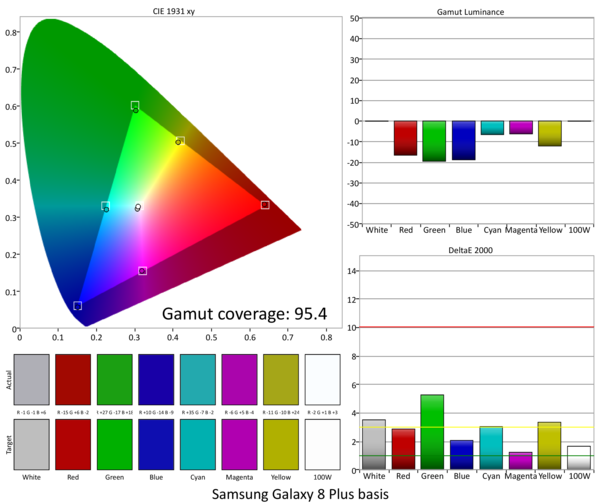Click the Cyan bar in DeltaE 2000 chart
This screenshot has width=600, height=504.
pyautogui.click(x=491, y=448)
